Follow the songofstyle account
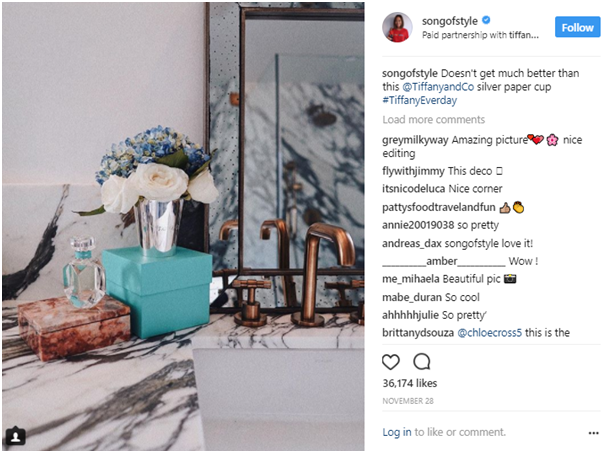Viewport: 606px width, 453px height. tap(577, 27)
